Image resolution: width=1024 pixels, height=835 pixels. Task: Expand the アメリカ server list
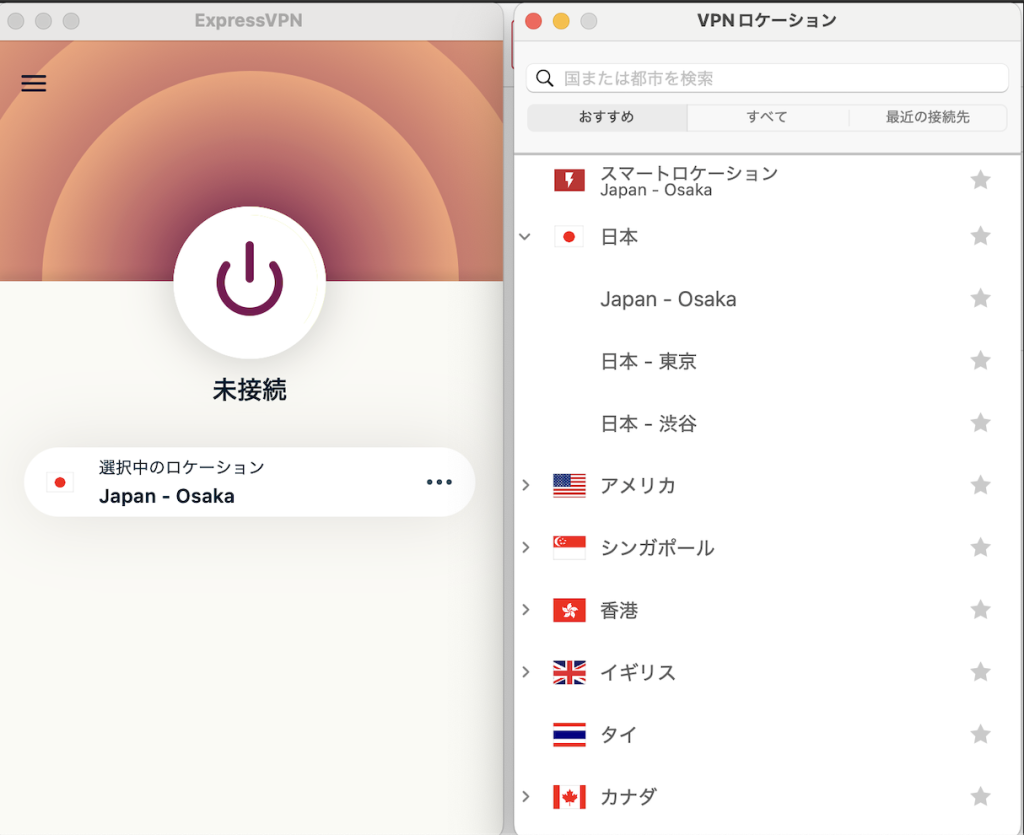click(525, 485)
